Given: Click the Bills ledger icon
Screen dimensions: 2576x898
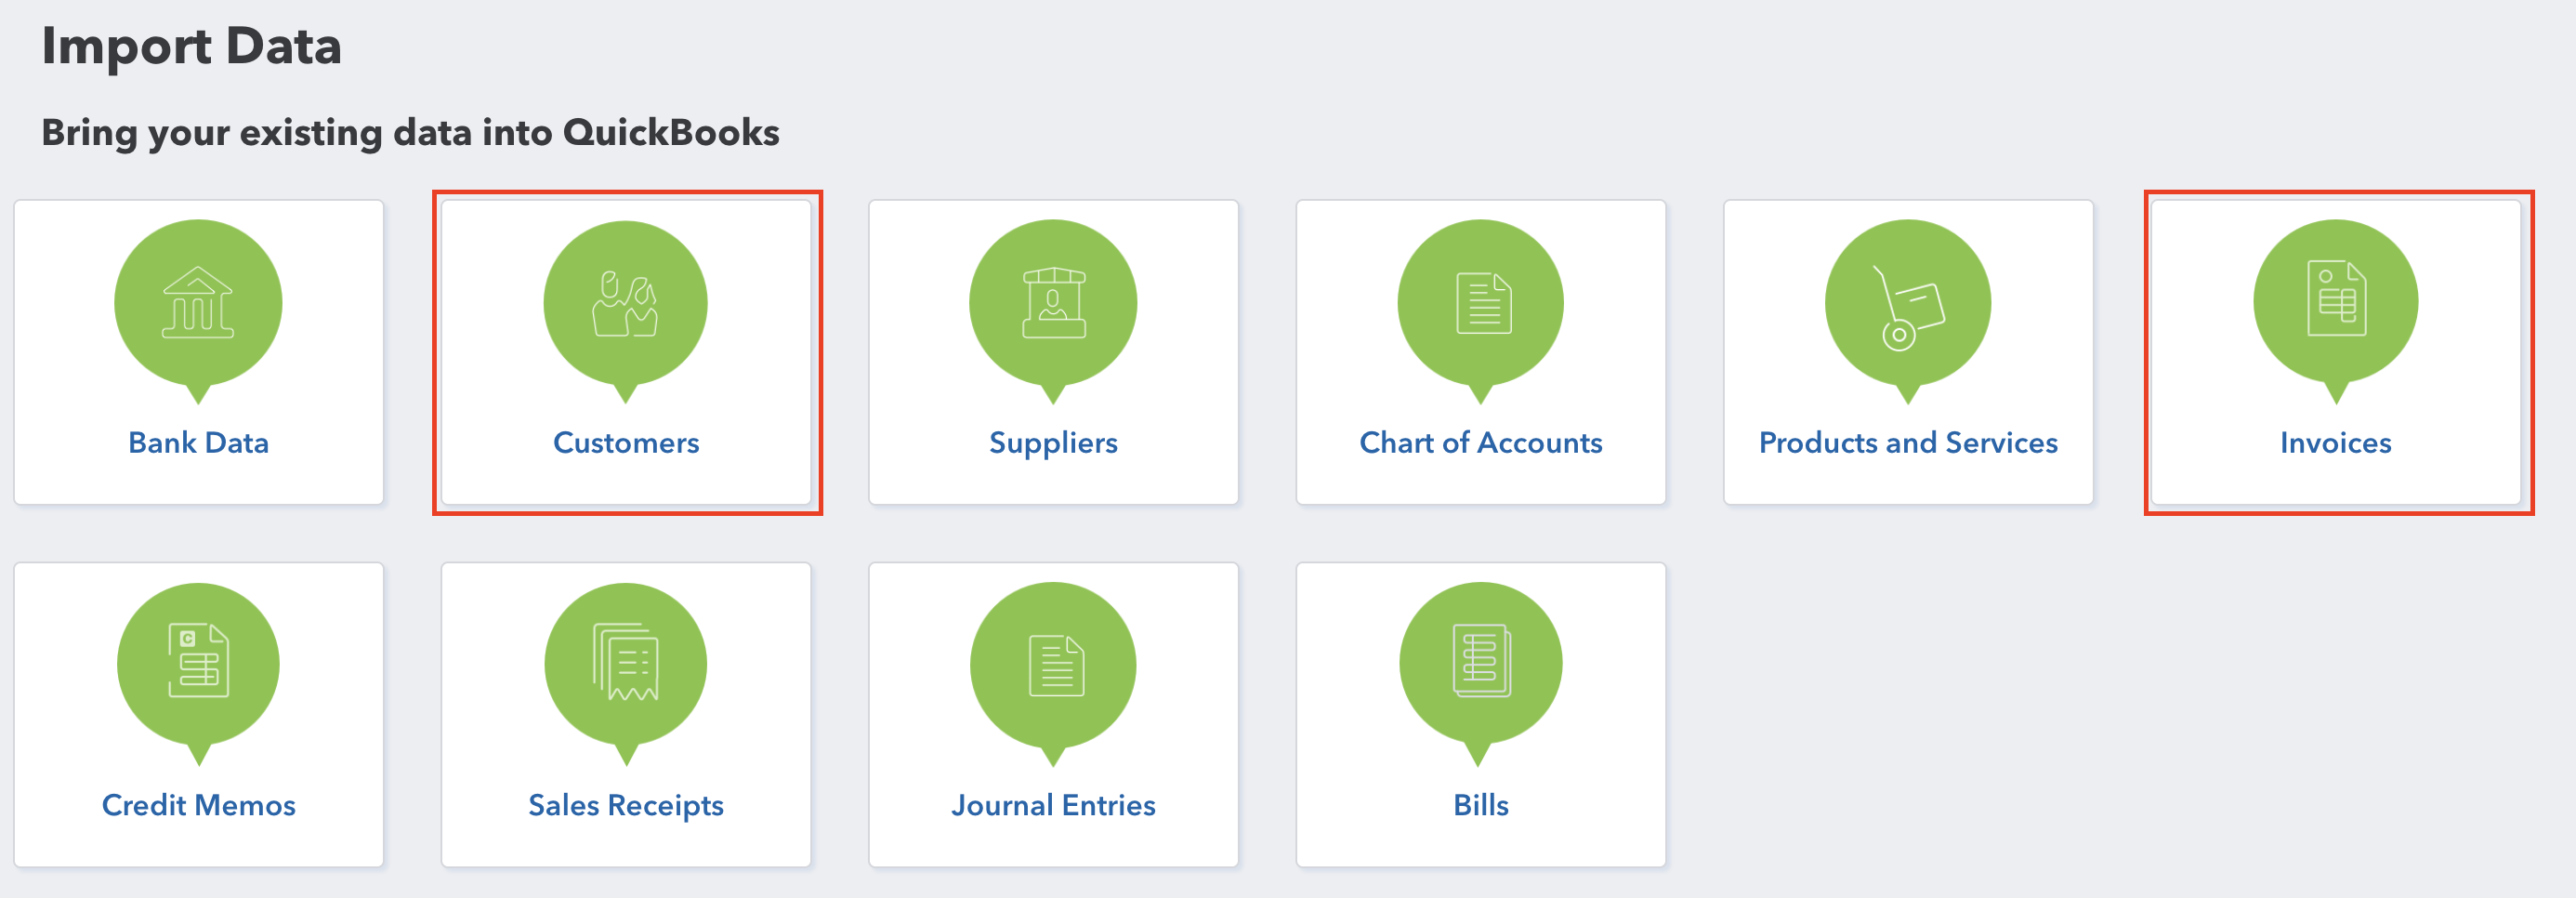Looking at the screenshot, I should pyautogui.click(x=1481, y=663).
